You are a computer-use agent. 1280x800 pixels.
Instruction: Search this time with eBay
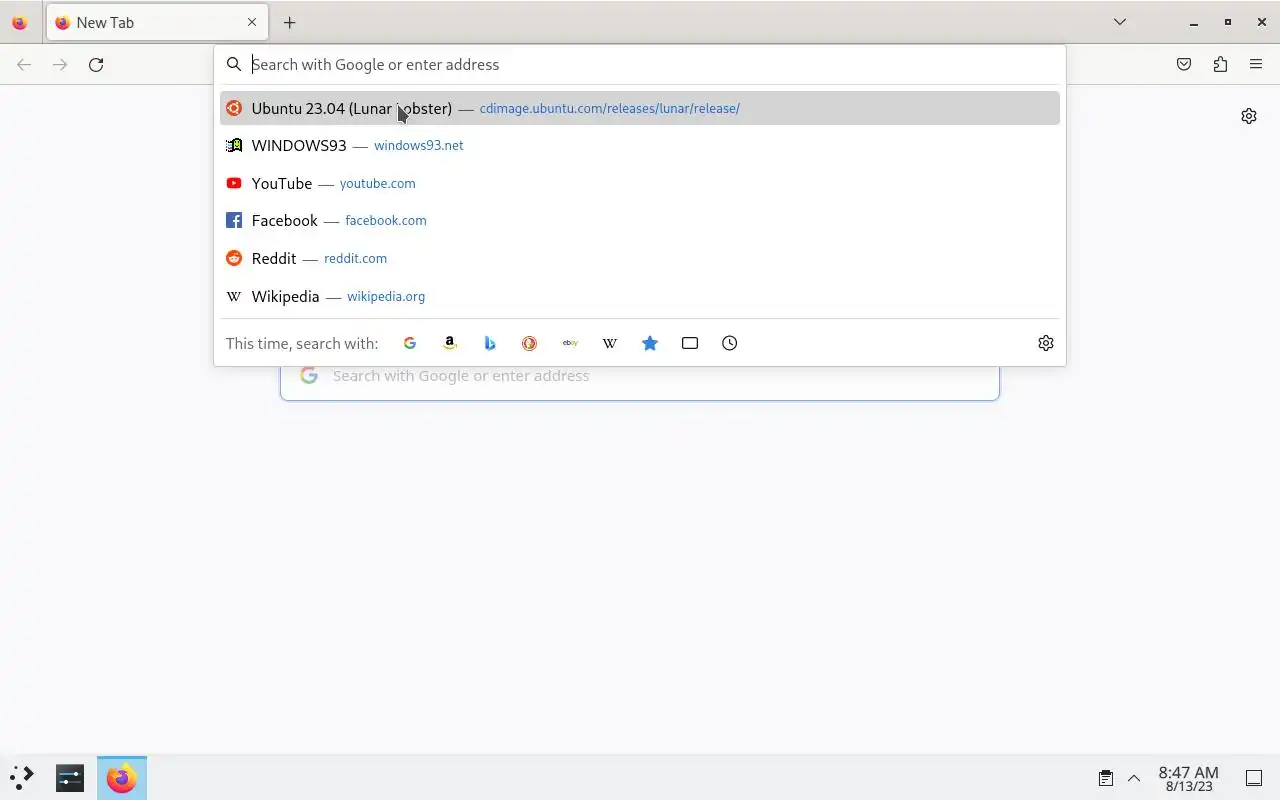(x=570, y=343)
